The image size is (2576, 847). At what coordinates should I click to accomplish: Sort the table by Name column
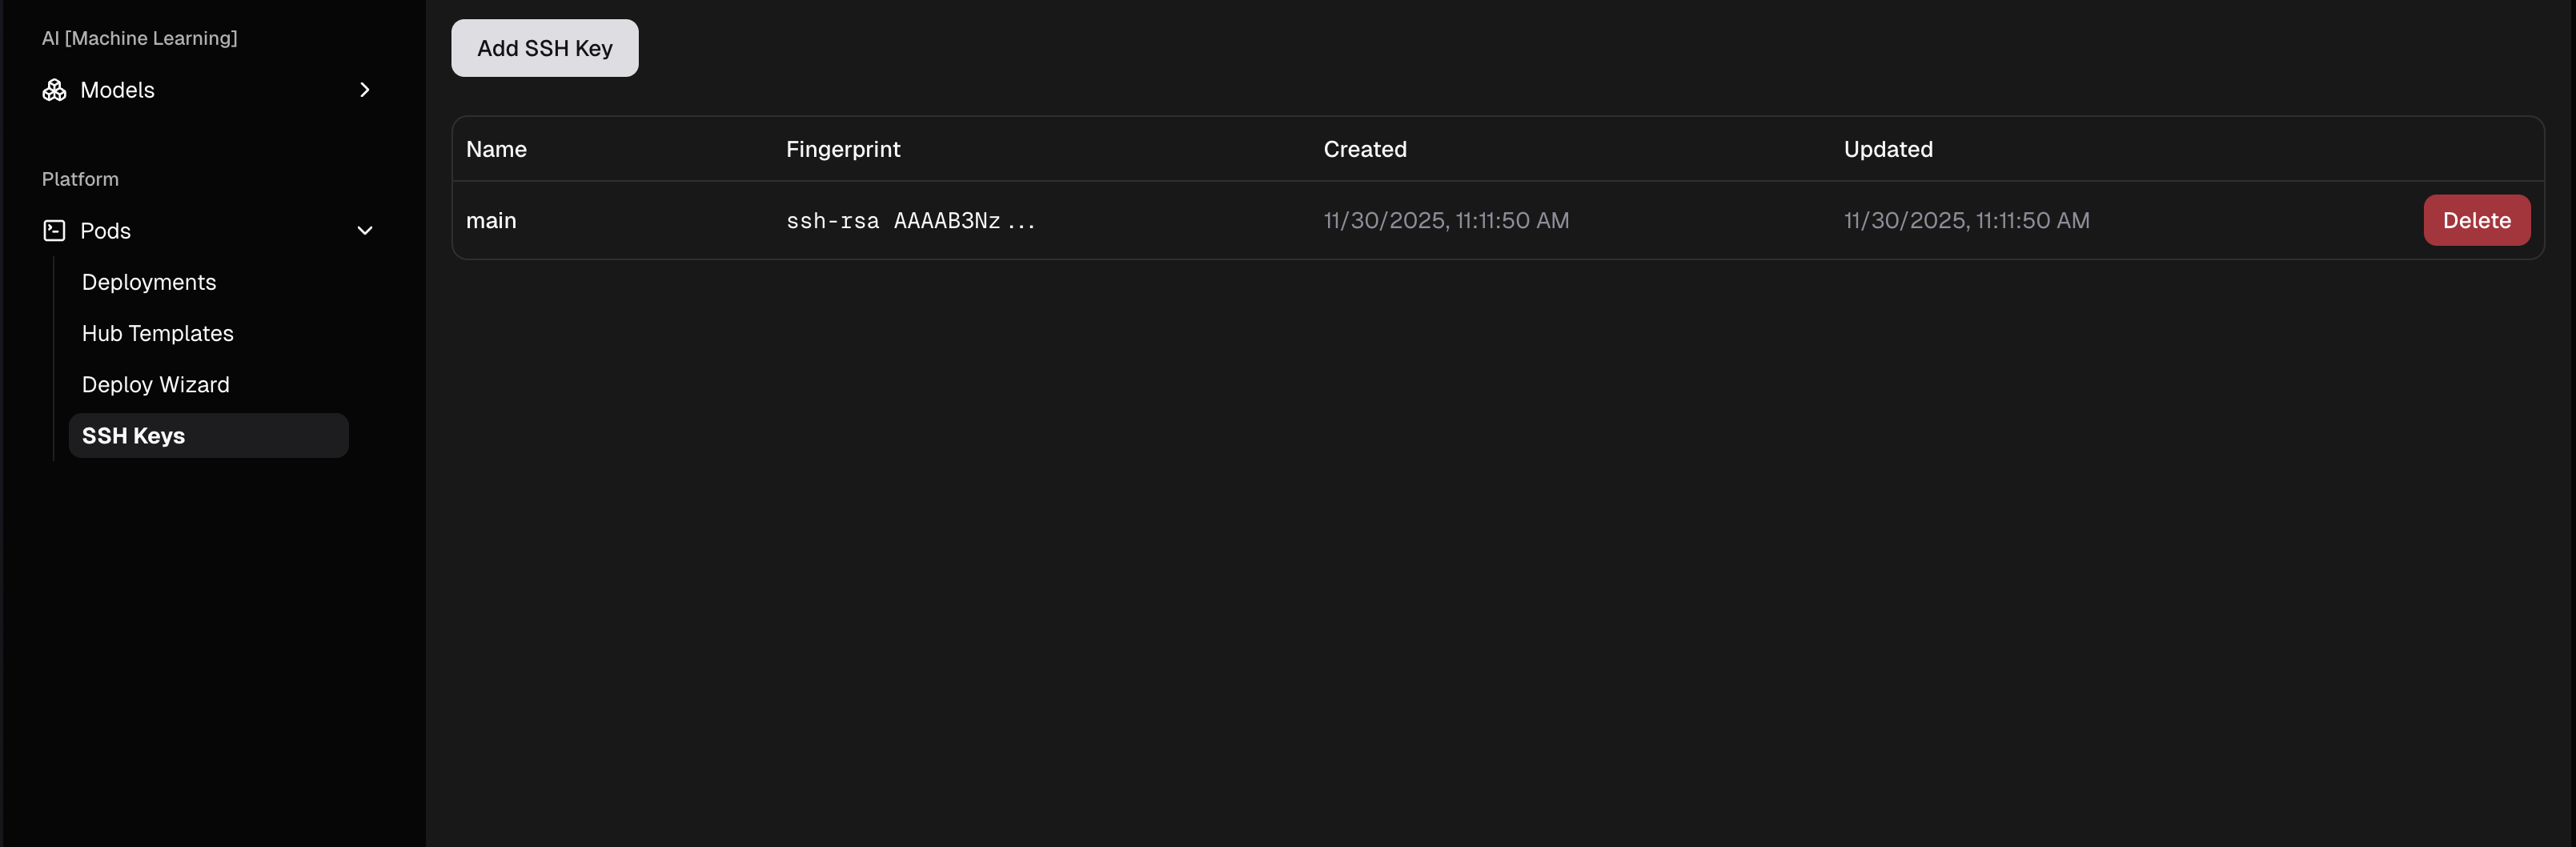pos(497,149)
